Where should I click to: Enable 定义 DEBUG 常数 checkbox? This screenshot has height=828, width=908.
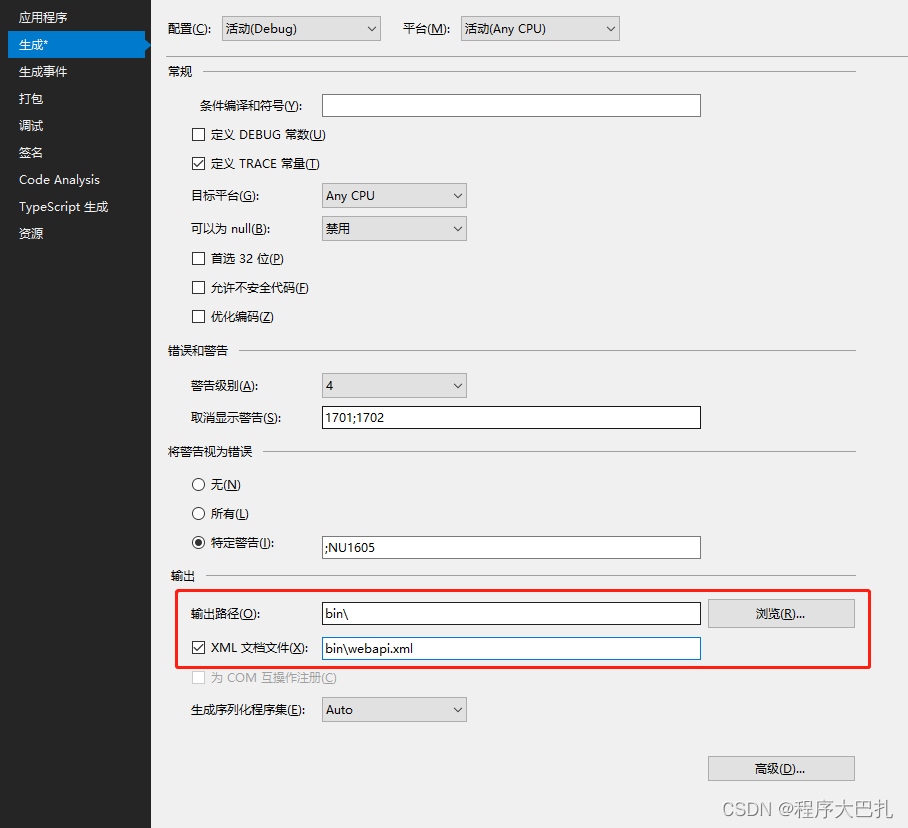coord(199,135)
